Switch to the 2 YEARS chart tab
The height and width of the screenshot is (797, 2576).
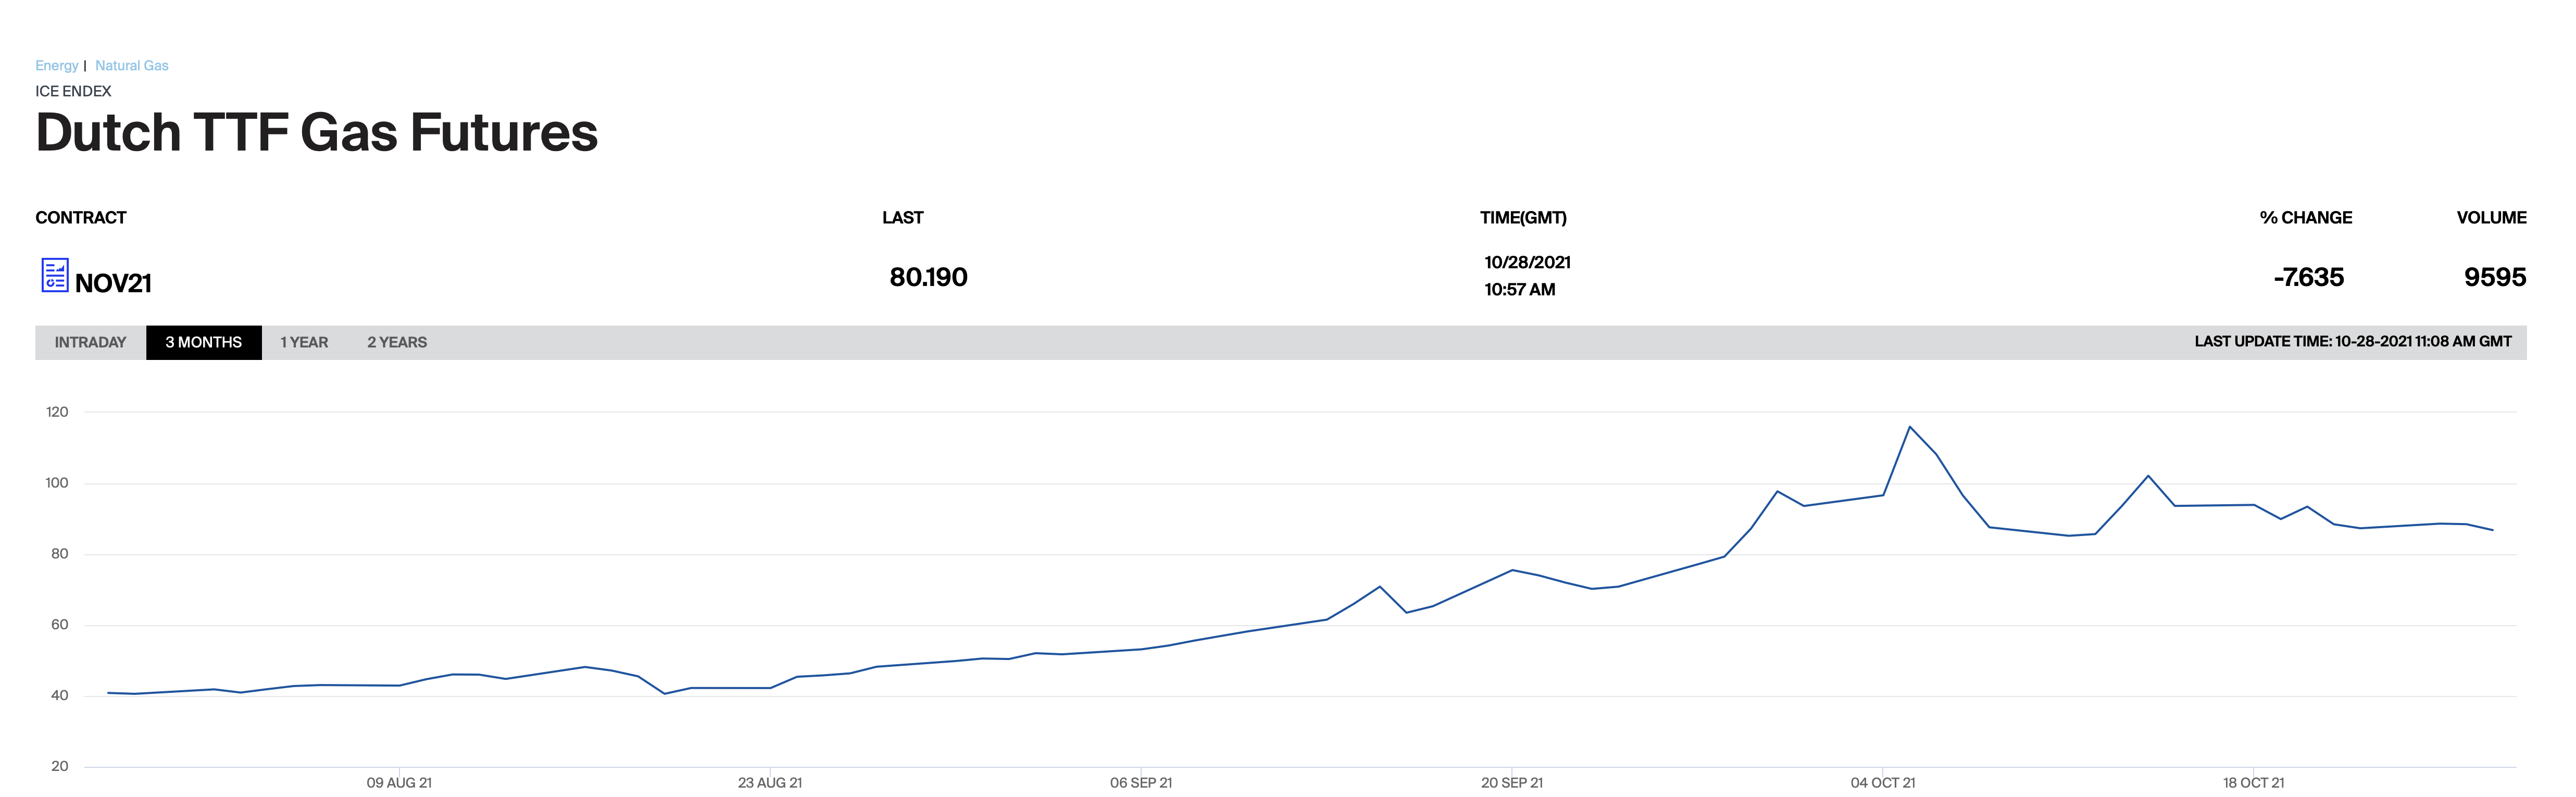click(x=397, y=342)
